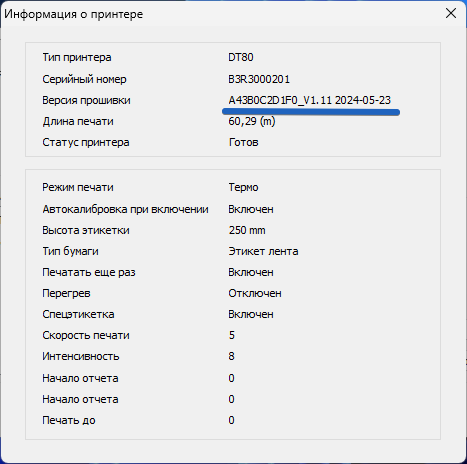The image size is (467, 464).
Task: Select print speed value 5
Action: click(232, 335)
